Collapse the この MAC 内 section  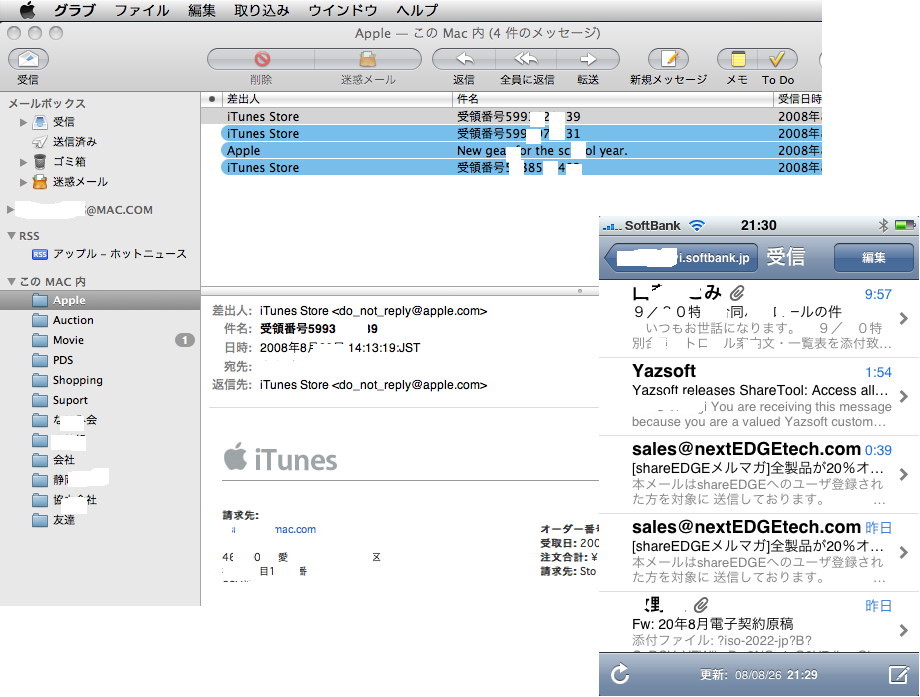coord(11,281)
